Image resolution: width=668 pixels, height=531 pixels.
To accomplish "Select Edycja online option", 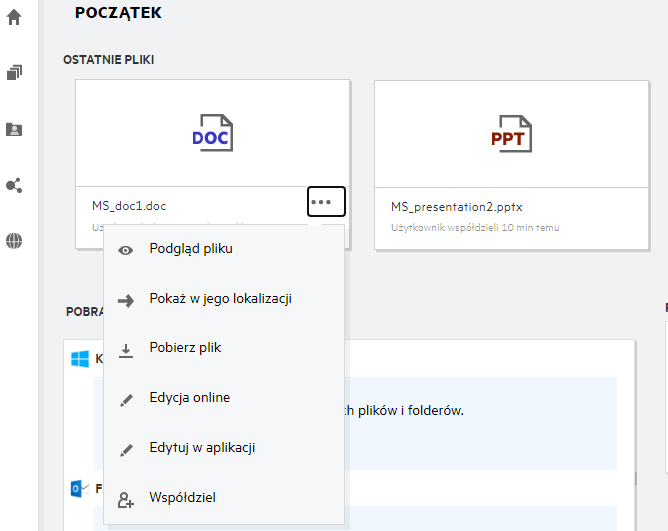I will tap(189, 398).
